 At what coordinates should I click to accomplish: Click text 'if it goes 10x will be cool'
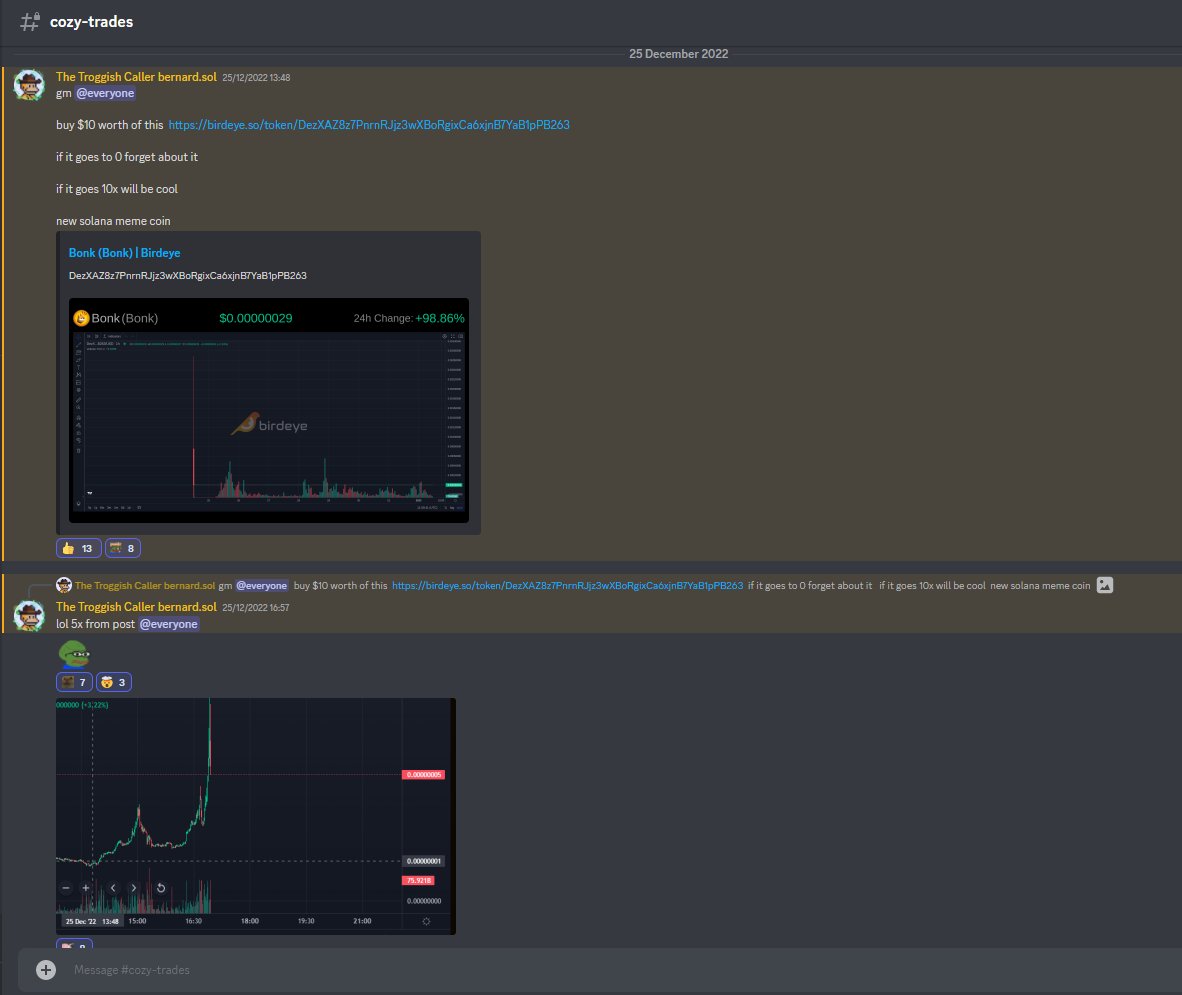pyautogui.click(x=117, y=189)
